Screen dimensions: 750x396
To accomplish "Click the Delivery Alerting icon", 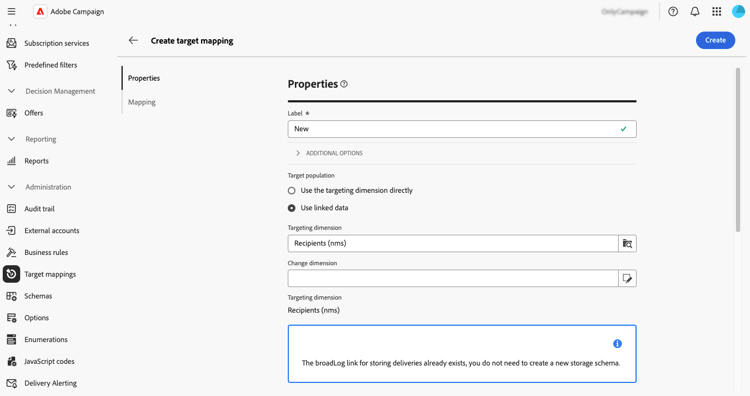I will pos(11,383).
